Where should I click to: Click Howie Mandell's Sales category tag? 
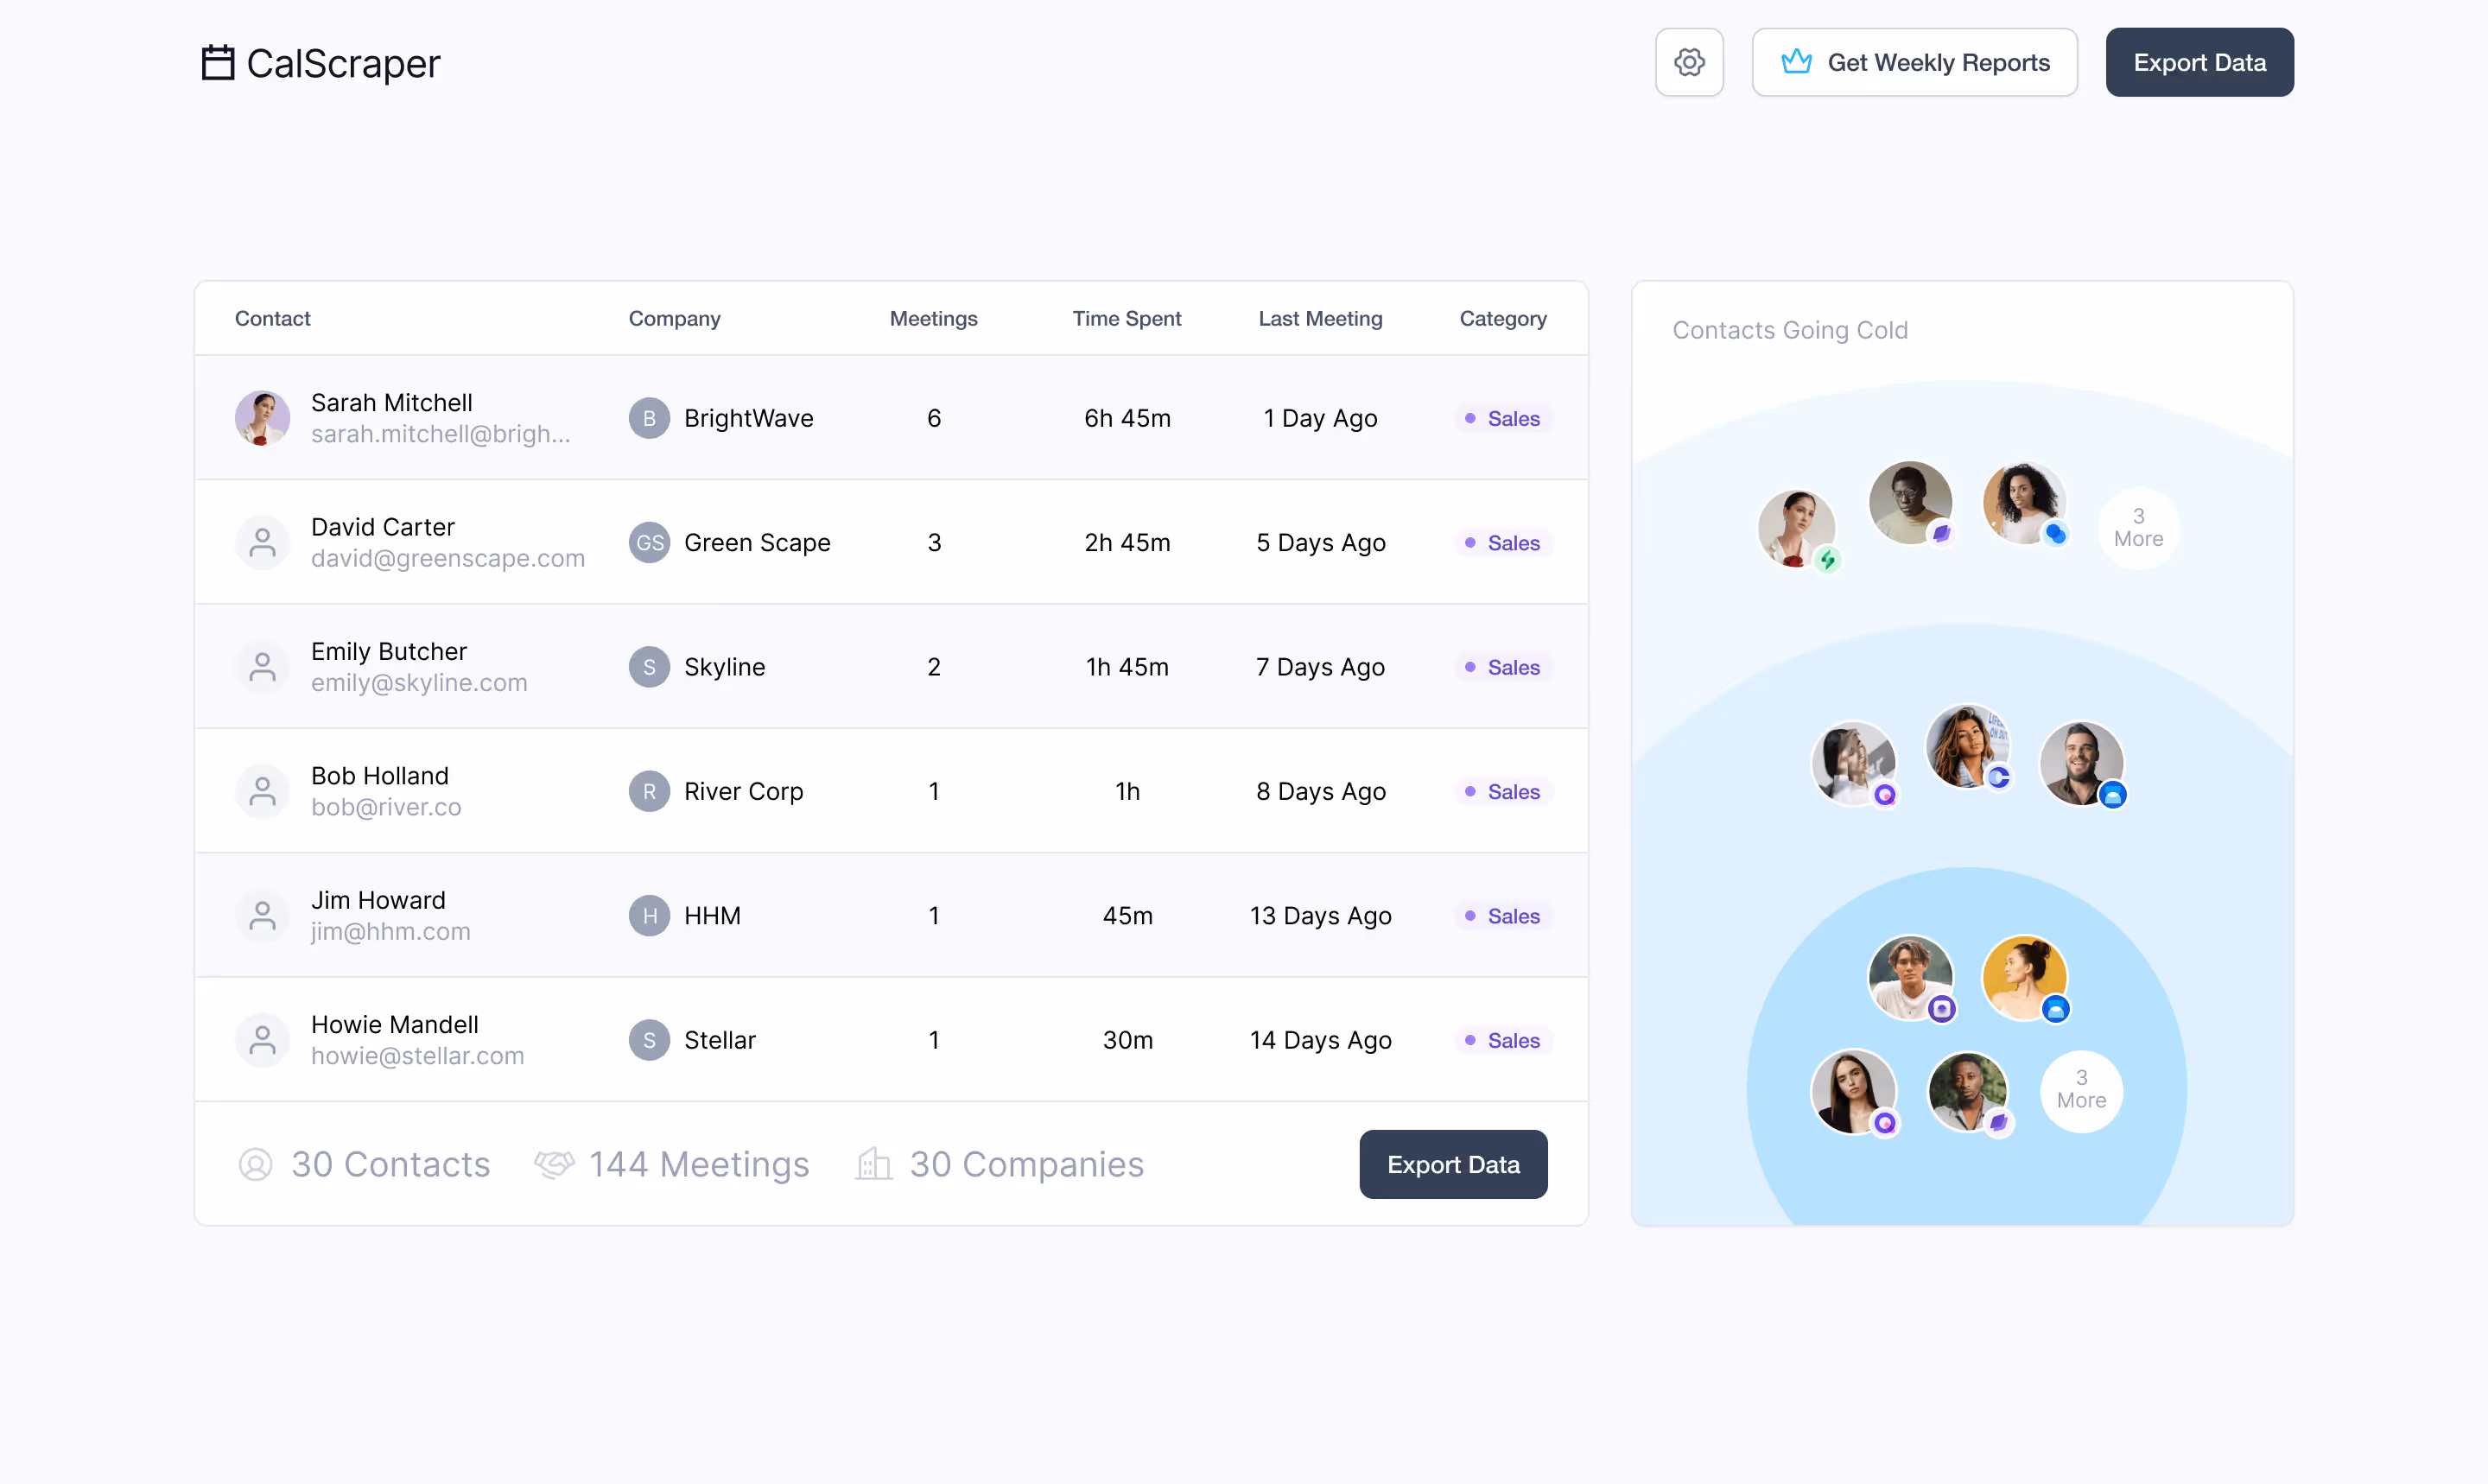pos(1503,1040)
